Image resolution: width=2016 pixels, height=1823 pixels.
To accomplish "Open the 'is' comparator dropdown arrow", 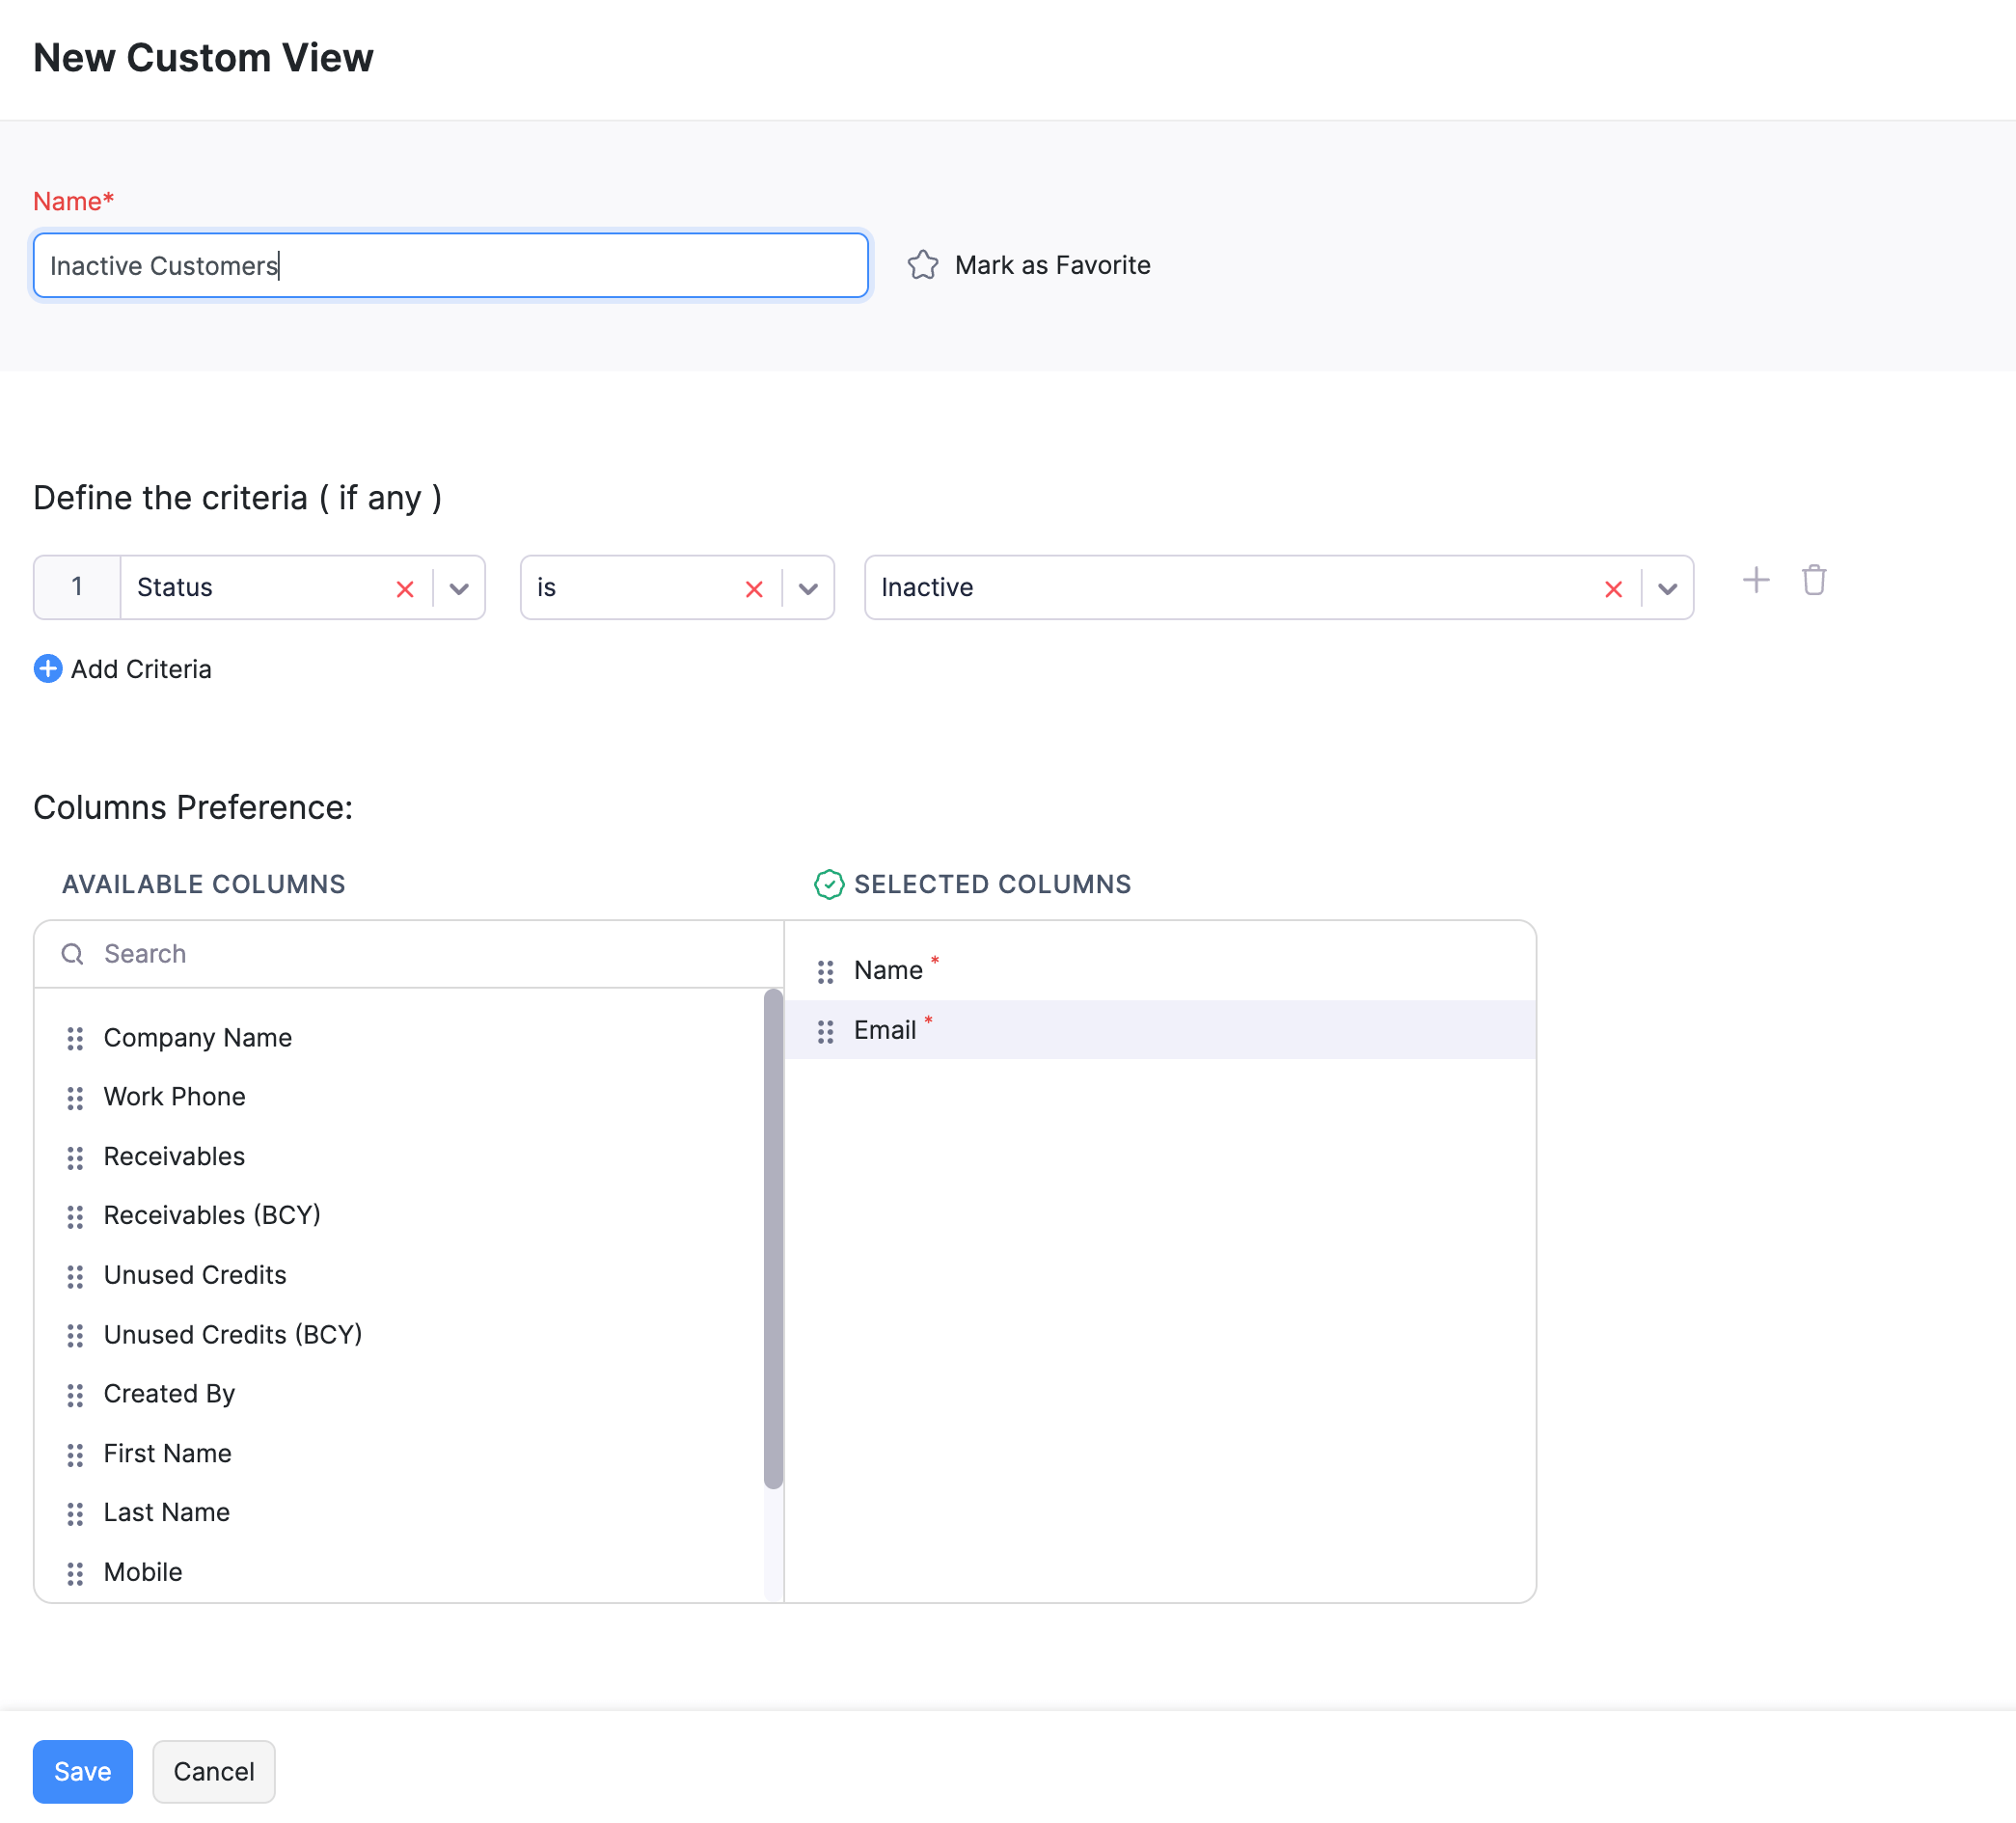I will [808, 588].
